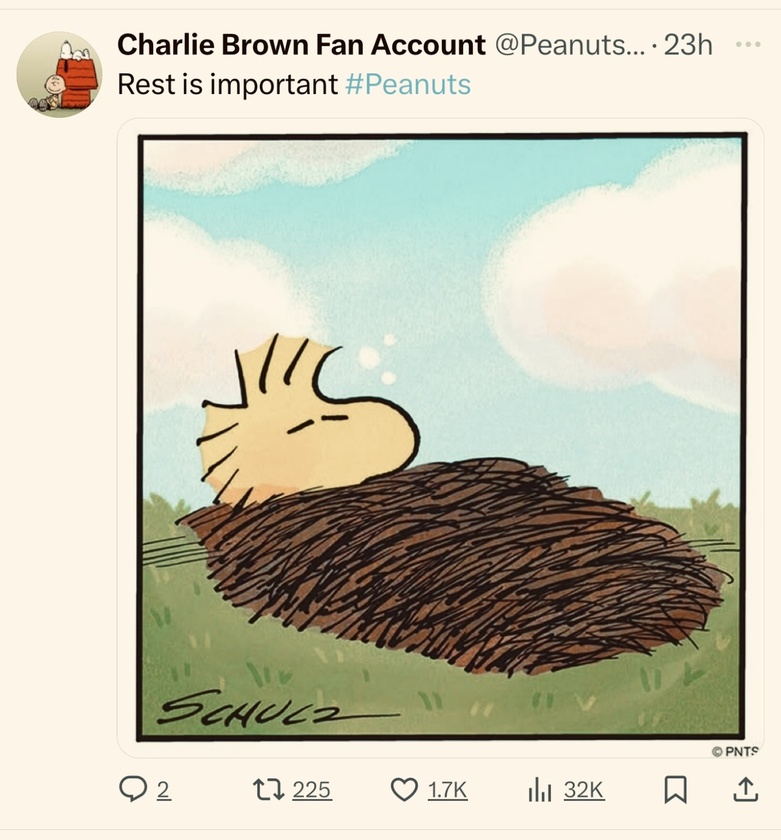
Task: View the 2 replies count
Action: (x=163, y=790)
